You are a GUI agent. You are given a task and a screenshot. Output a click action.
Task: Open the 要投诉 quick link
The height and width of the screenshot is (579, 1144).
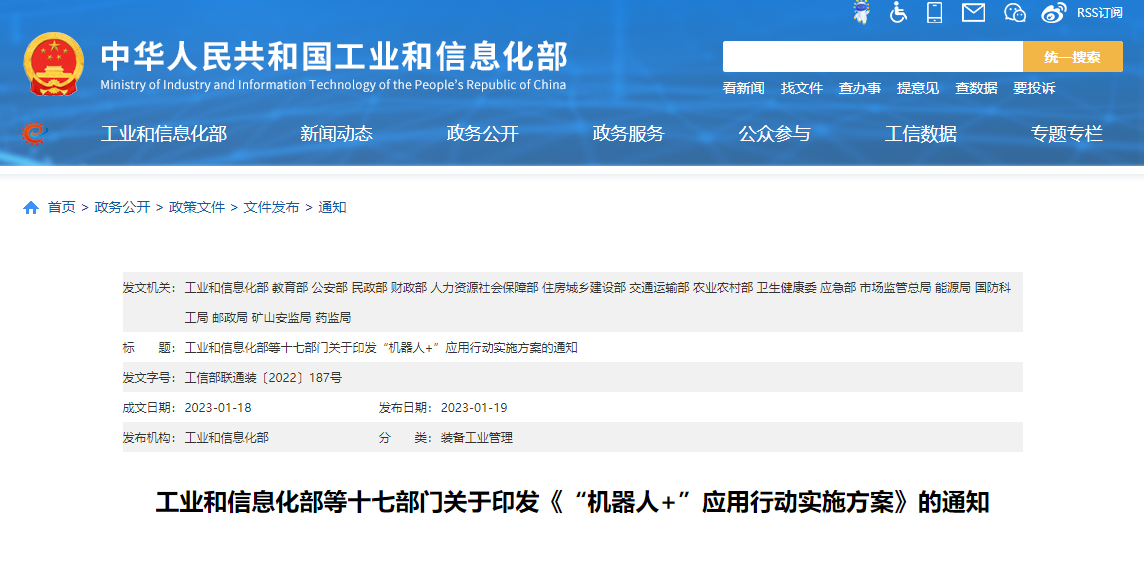tap(1034, 88)
